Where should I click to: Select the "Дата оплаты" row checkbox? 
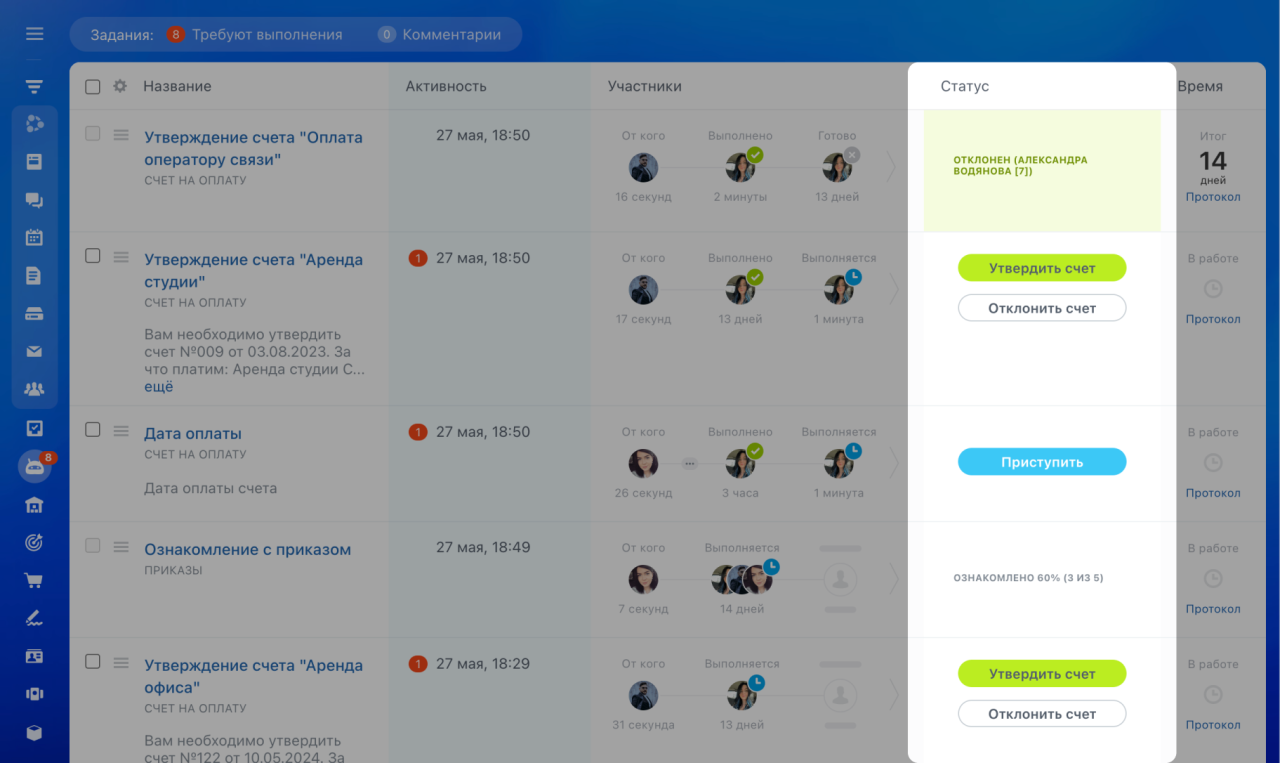pos(93,430)
